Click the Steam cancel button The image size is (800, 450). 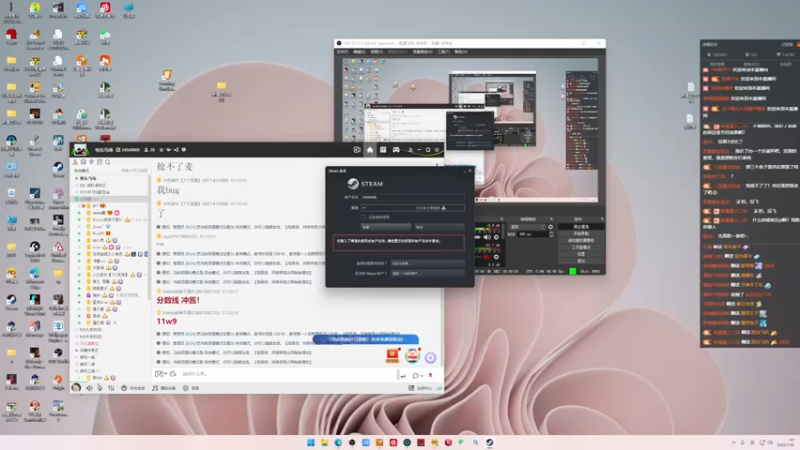point(439,227)
